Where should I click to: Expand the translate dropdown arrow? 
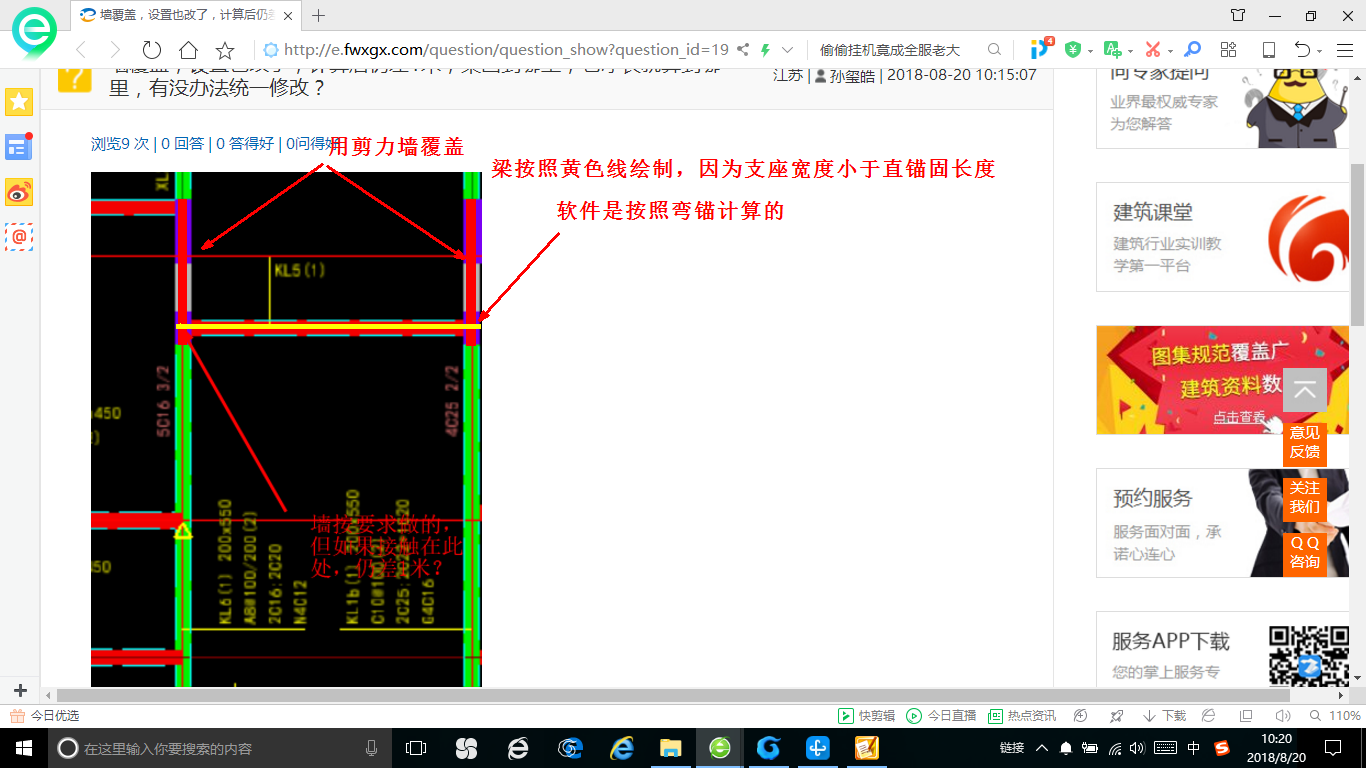(x=1130, y=51)
